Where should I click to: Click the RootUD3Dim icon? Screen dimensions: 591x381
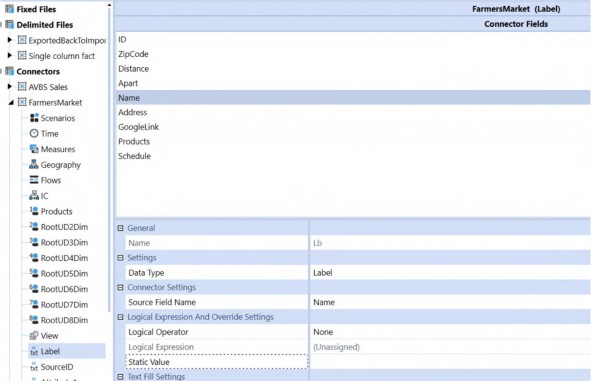(x=34, y=242)
